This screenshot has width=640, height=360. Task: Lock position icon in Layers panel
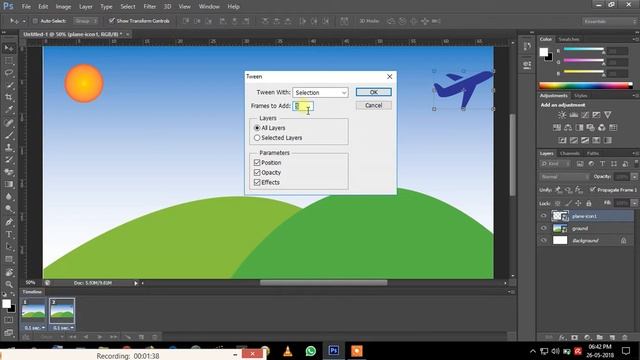(x=578, y=203)
